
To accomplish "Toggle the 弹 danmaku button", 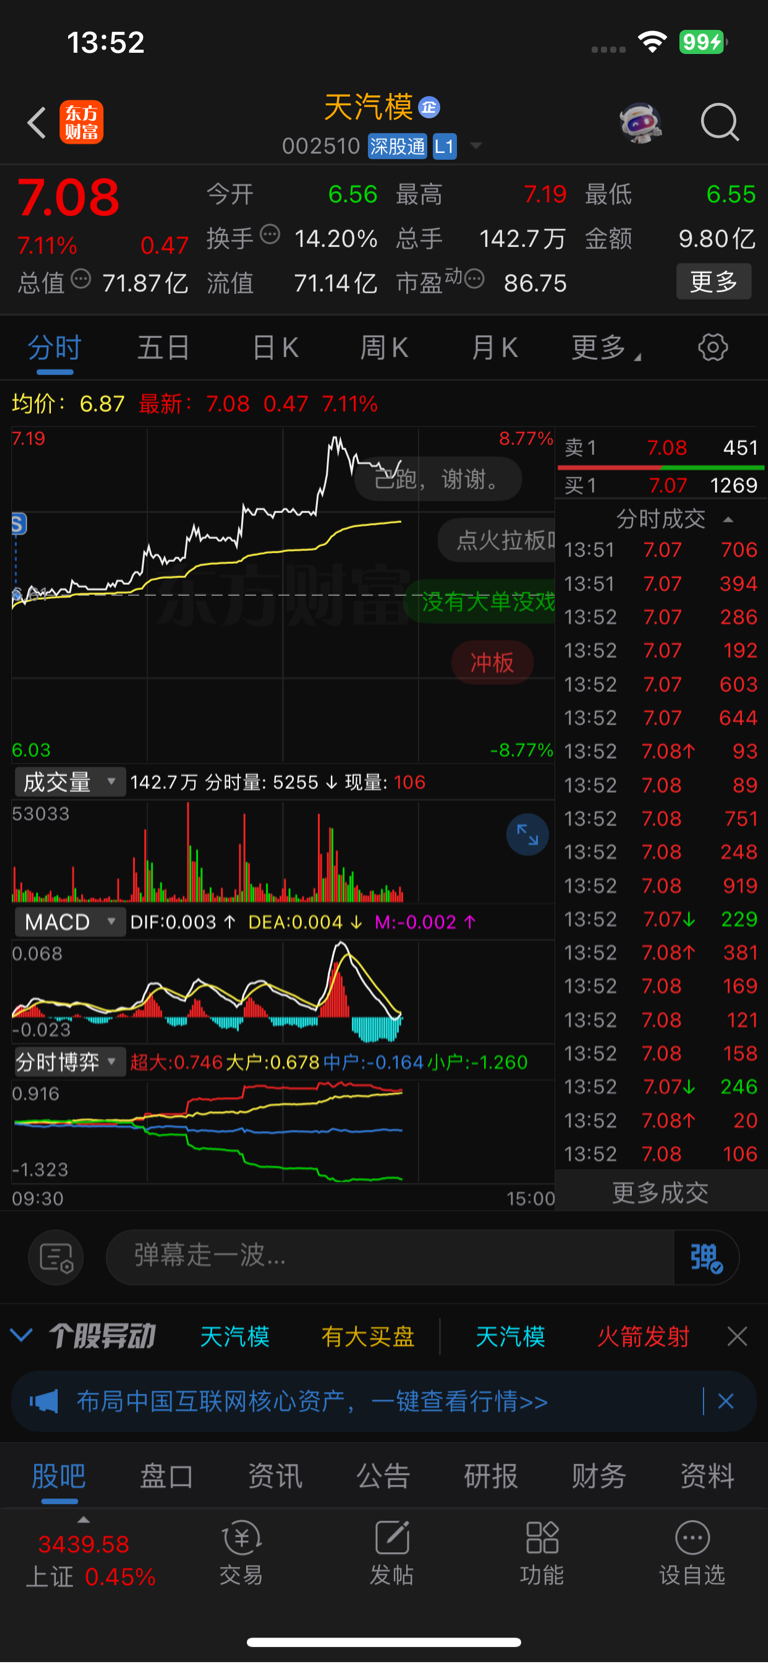I will click(x=706, y=1257).
